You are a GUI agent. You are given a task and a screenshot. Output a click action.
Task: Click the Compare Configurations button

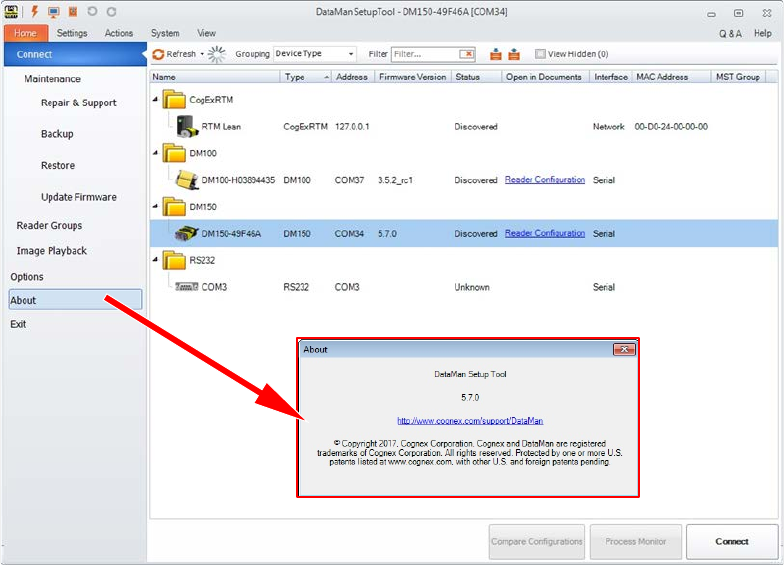pos(536,542)
